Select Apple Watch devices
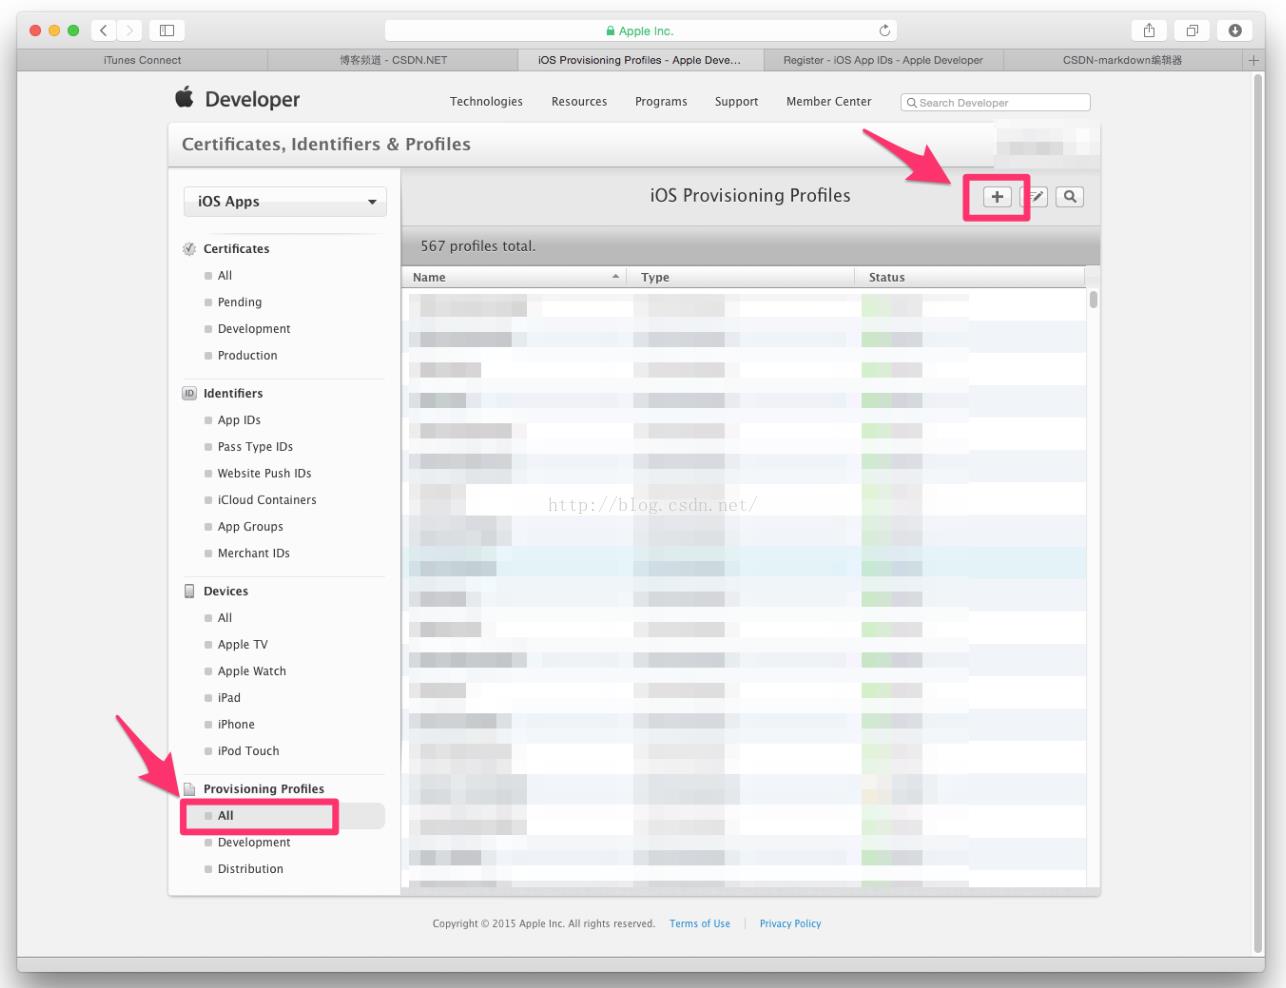Viewport: 1286px width, 988px height. 252,672
